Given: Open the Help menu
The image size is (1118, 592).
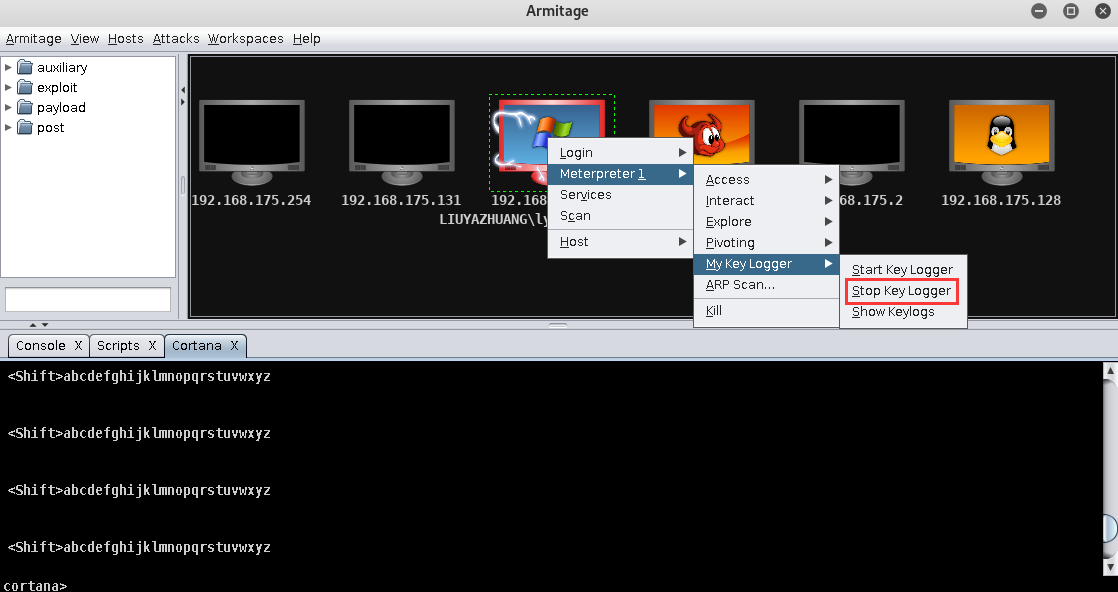Looking at the screenshot, I should (x=307, y=39).
